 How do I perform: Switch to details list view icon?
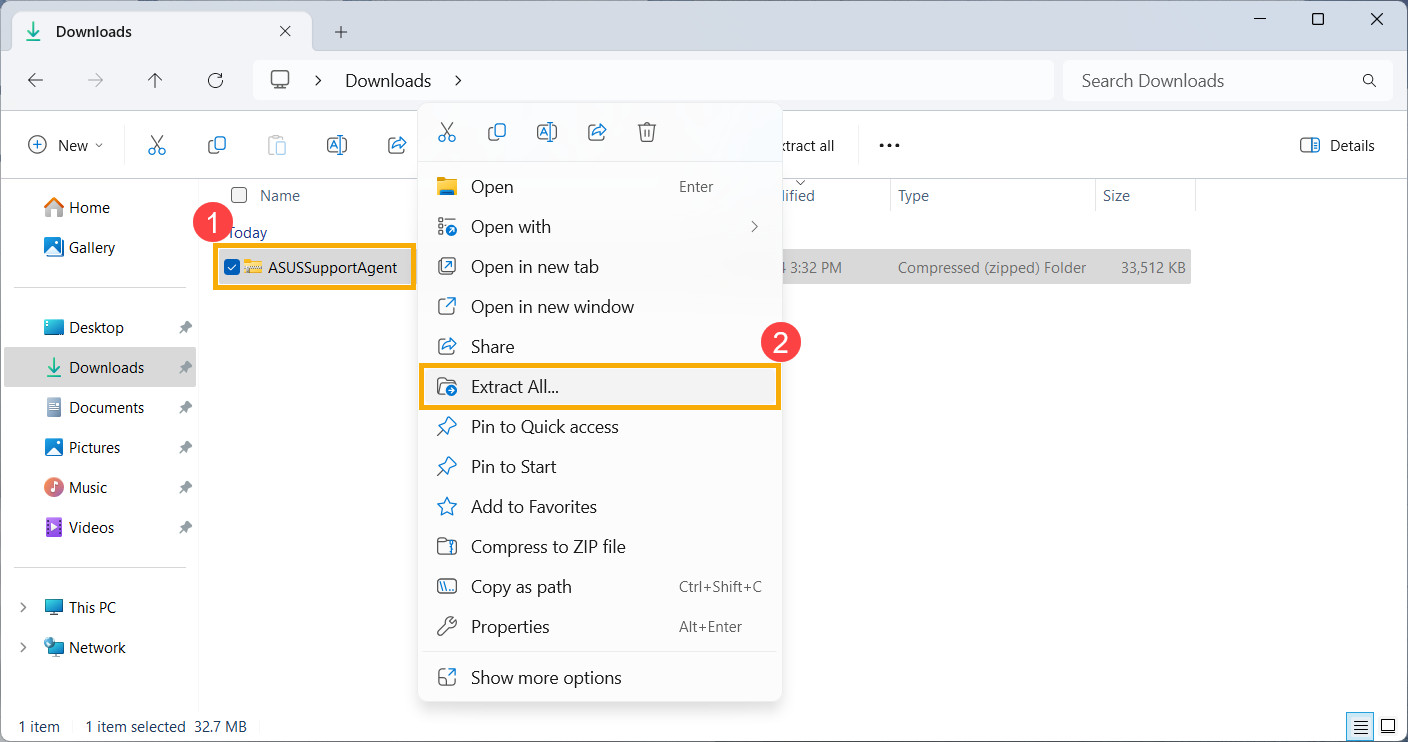tap(1361, 726)
